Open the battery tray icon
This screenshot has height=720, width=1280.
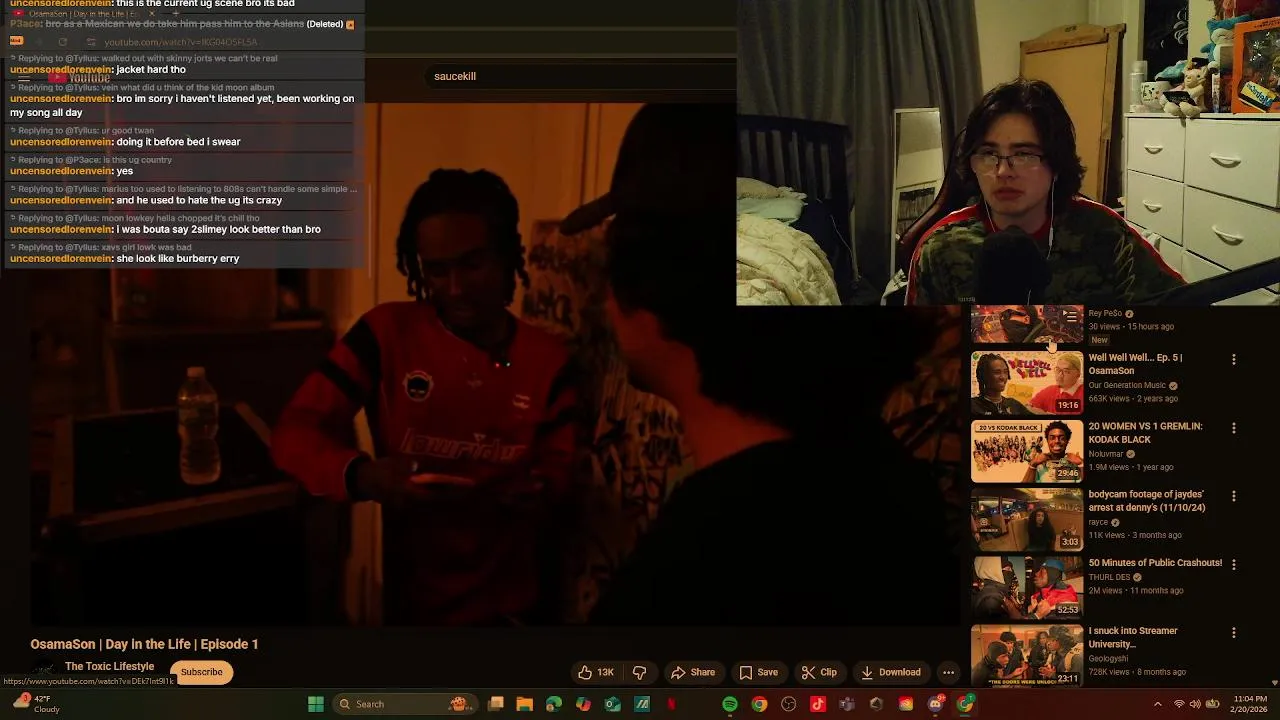(1213, 704)
